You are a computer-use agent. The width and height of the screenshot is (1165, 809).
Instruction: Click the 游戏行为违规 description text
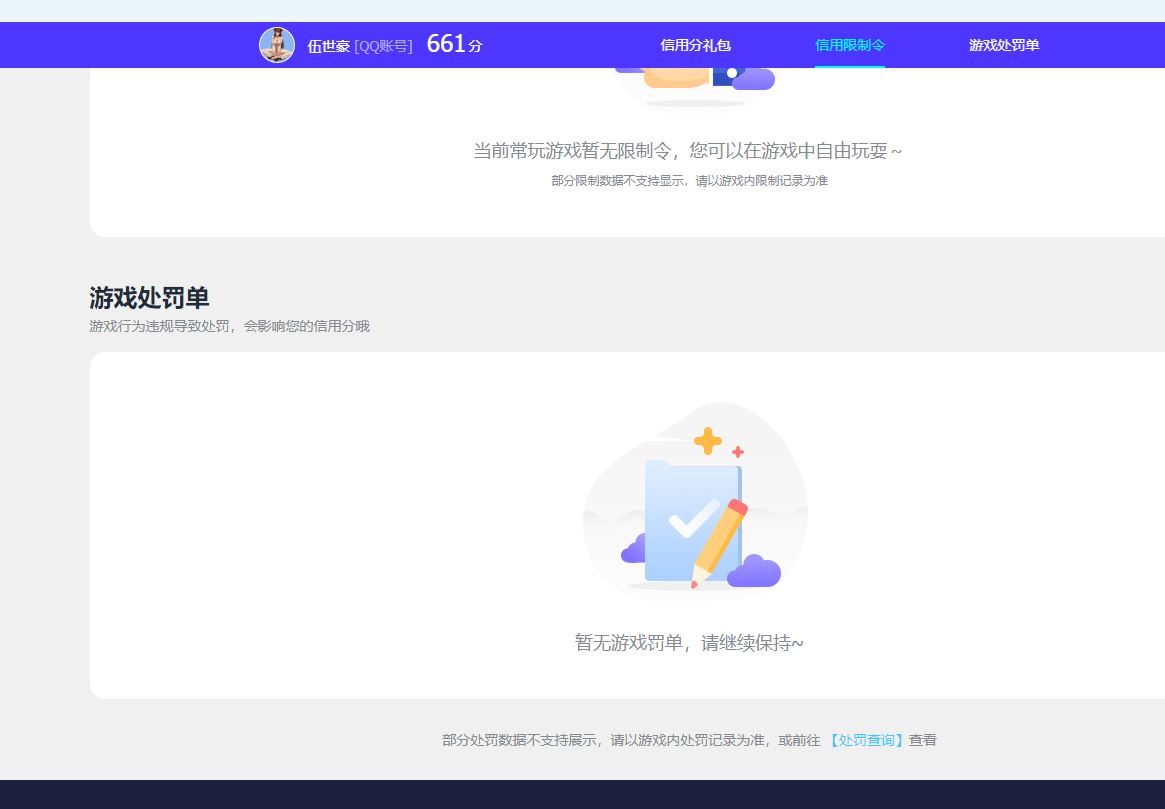click(230, 326)
